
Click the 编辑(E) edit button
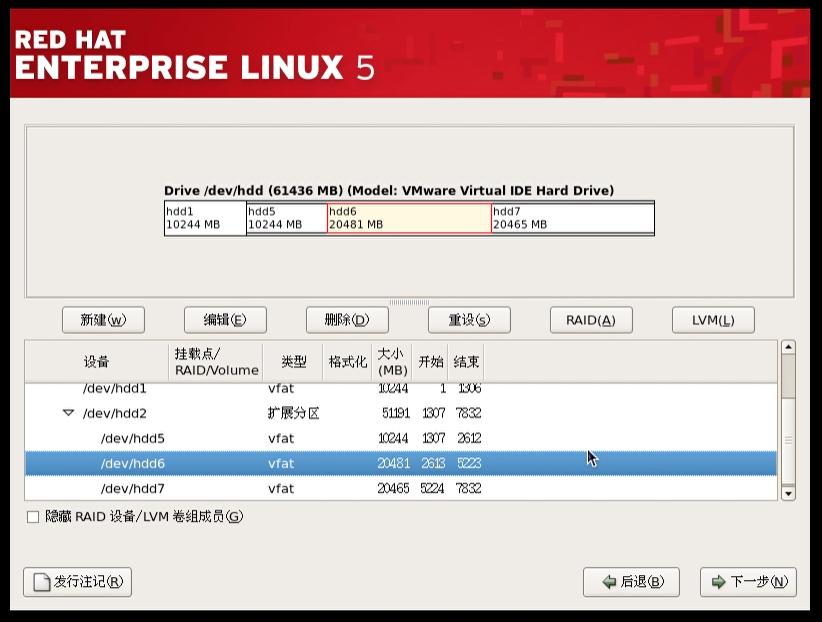[225, 320]
